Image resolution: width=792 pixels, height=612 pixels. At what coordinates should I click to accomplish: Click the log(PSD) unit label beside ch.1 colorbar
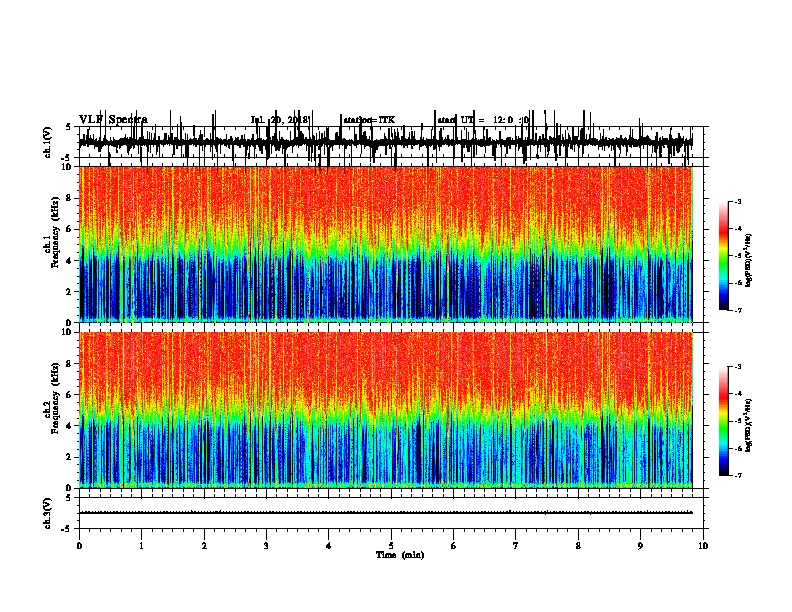749,260
